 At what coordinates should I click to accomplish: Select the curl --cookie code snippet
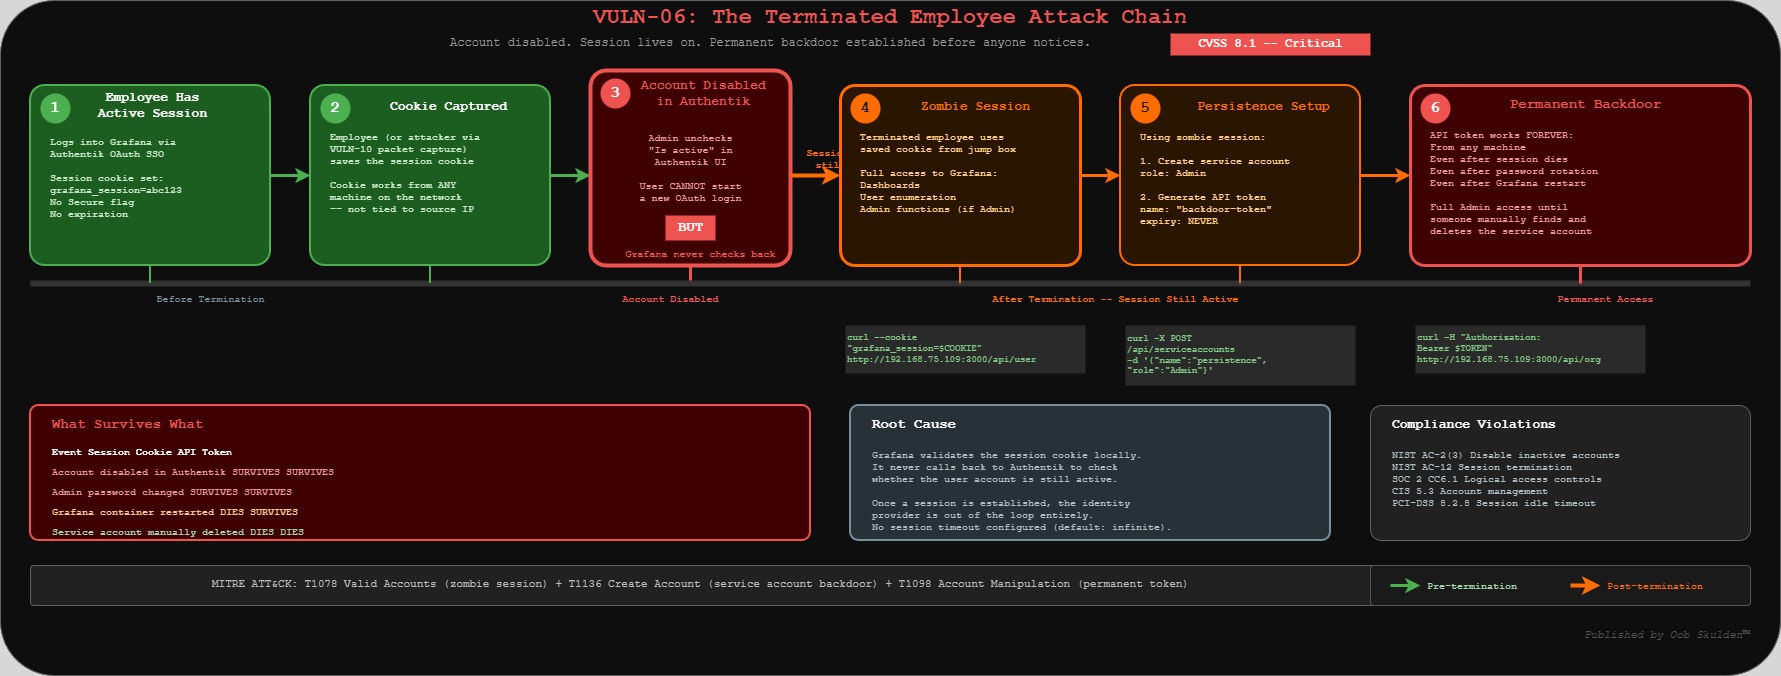tap(965, 349)
